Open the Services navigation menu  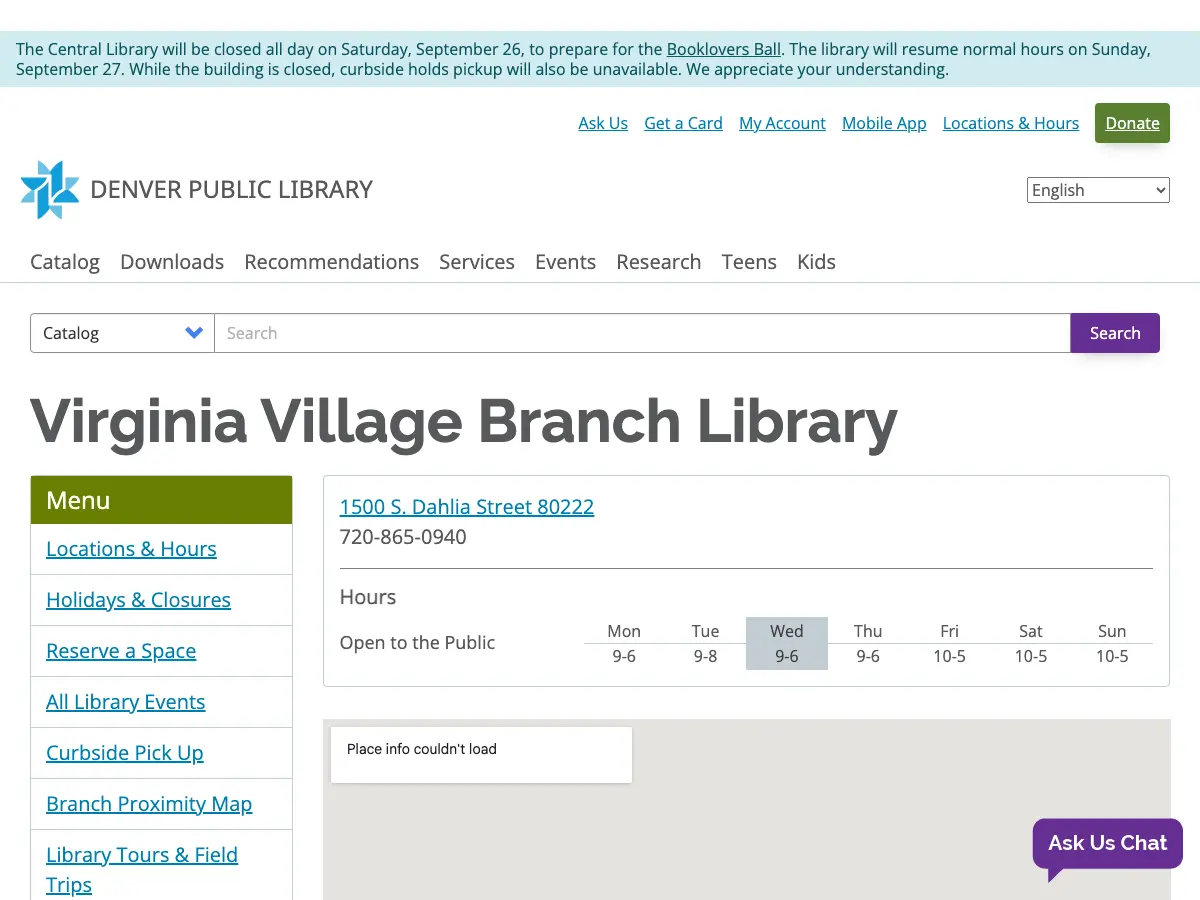477,262
